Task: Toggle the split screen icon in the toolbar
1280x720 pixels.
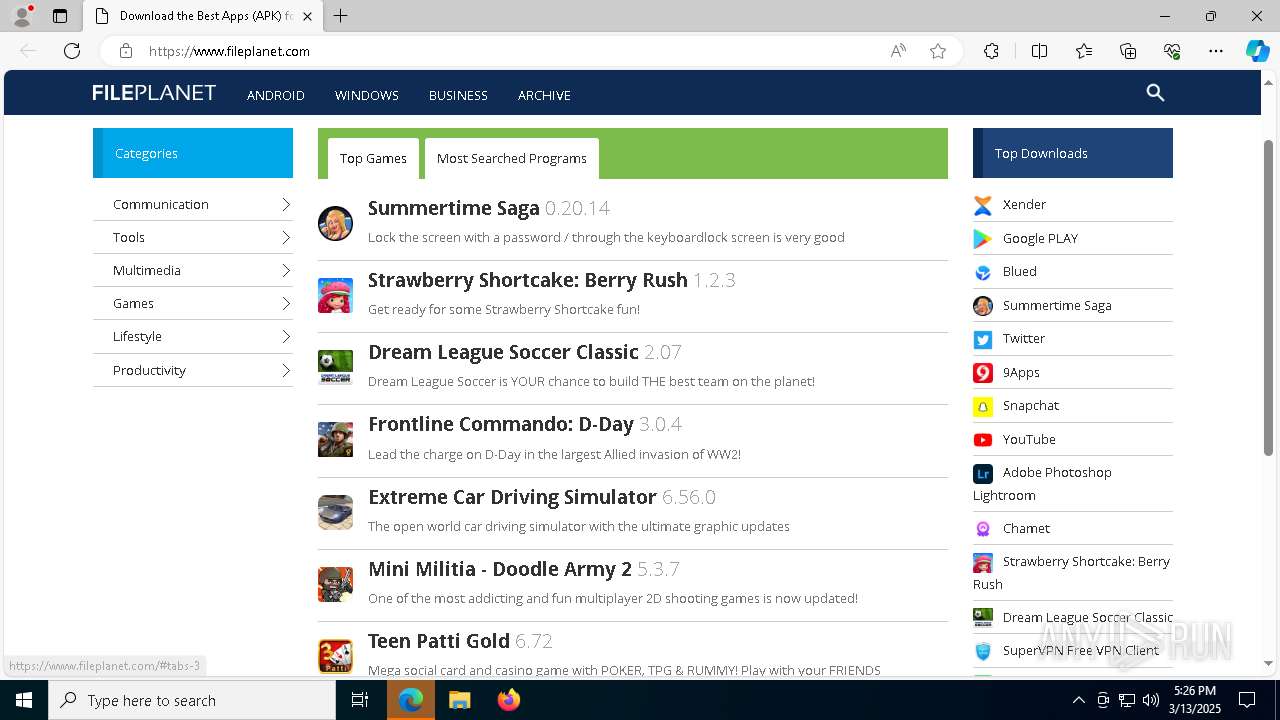Action: (x=1039, y=51)
